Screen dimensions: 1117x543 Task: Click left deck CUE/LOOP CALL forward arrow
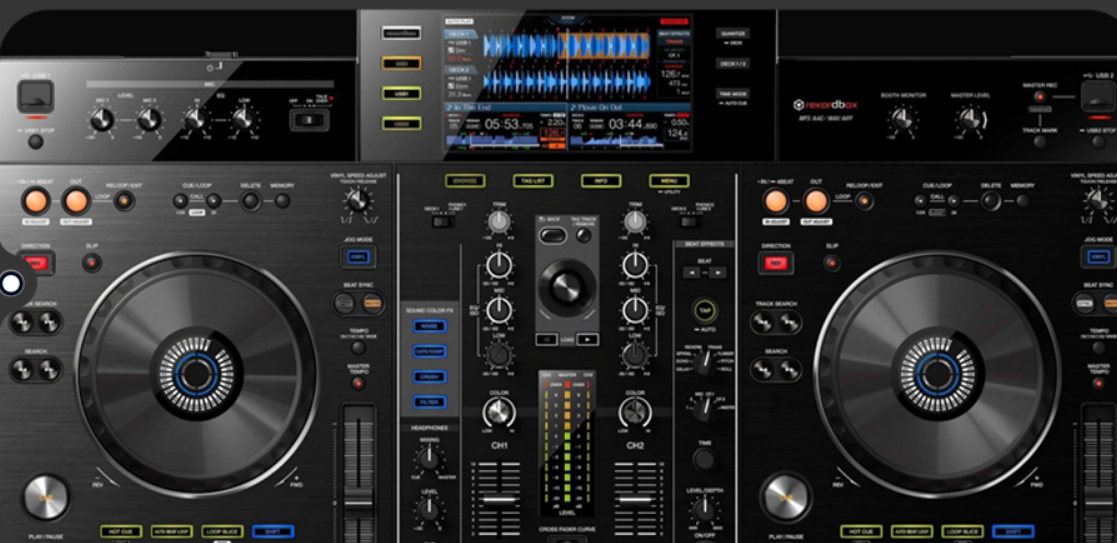214,201
